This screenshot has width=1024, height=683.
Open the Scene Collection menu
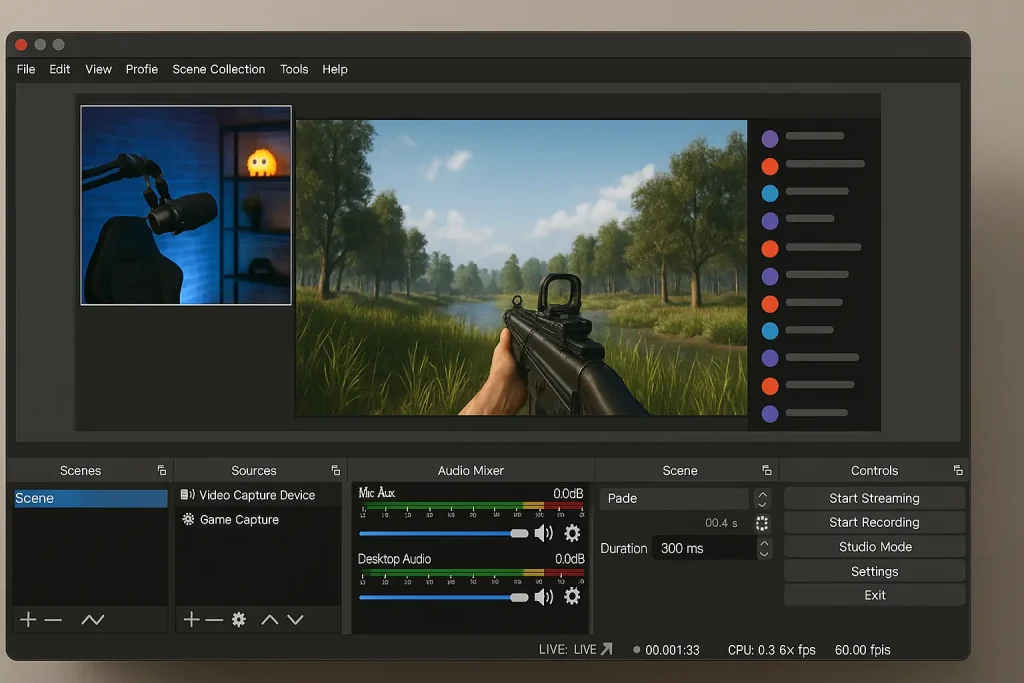click(x=218, y=69)
